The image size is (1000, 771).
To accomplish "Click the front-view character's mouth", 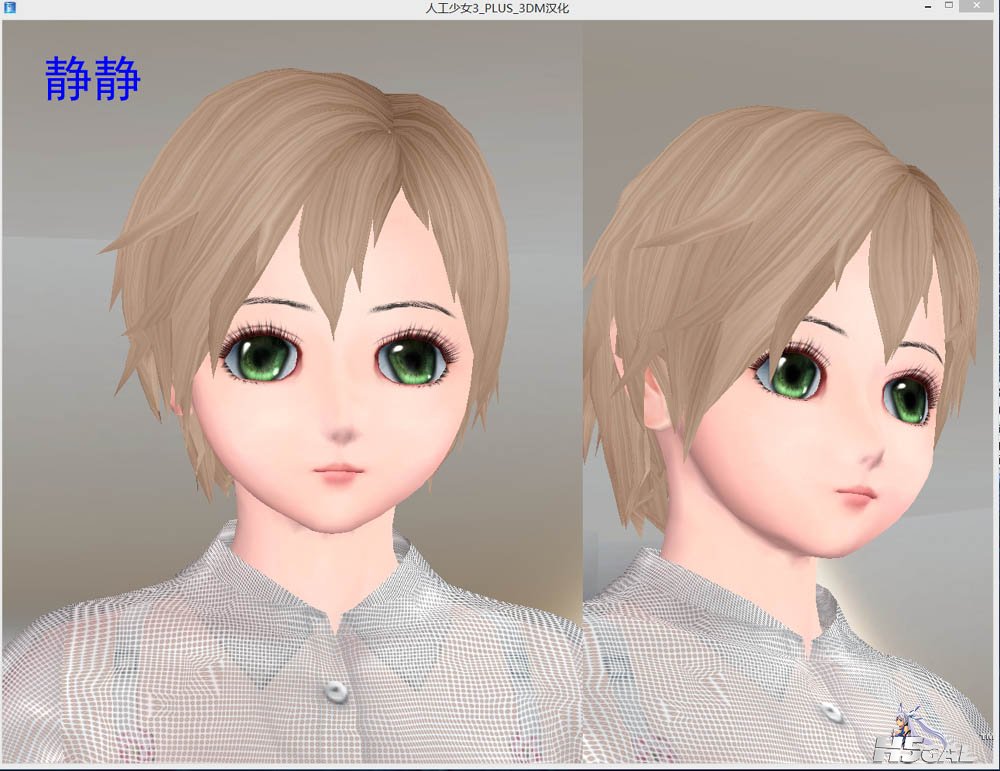I will 337,470.
